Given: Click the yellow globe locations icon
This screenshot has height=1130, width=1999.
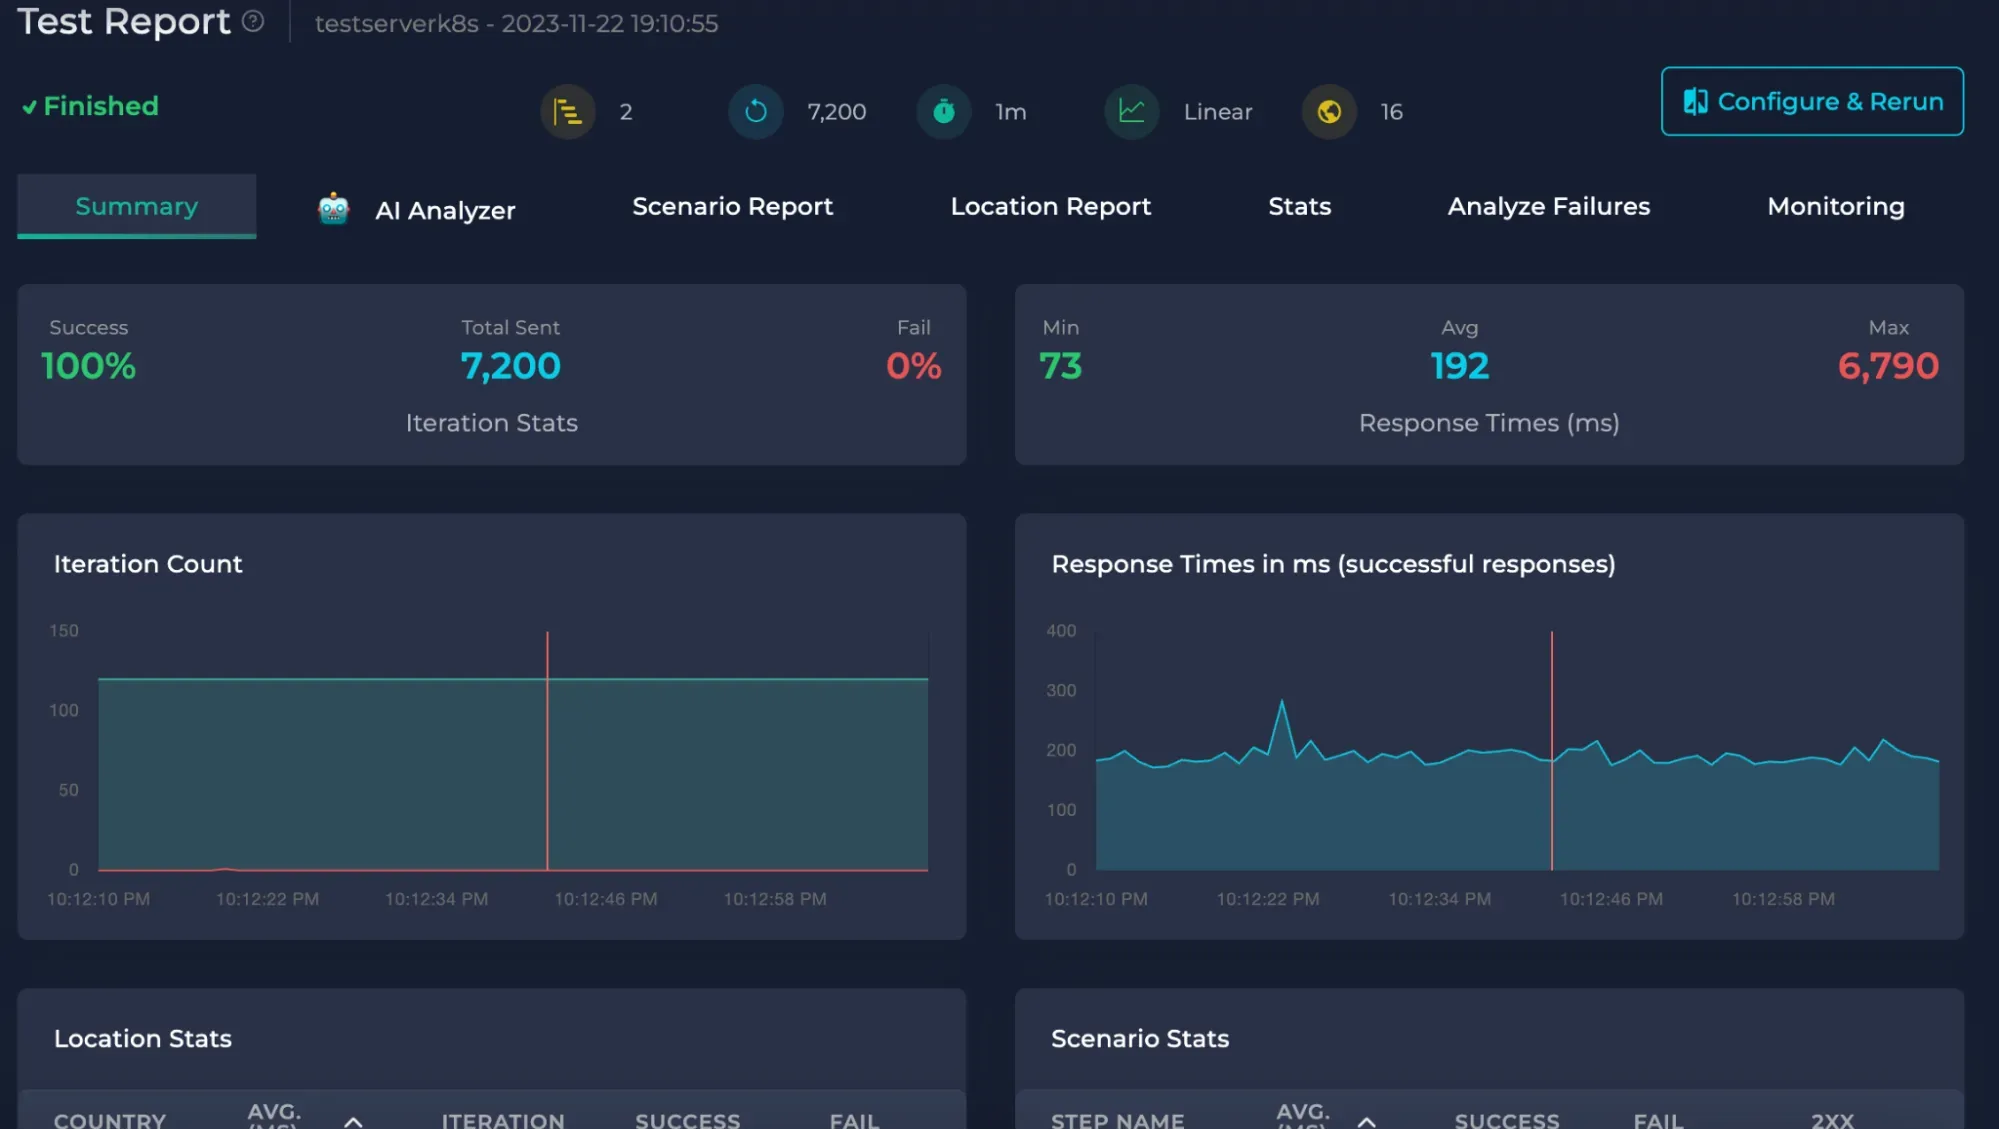Looking at the screenshot, I should (1328, 112).
